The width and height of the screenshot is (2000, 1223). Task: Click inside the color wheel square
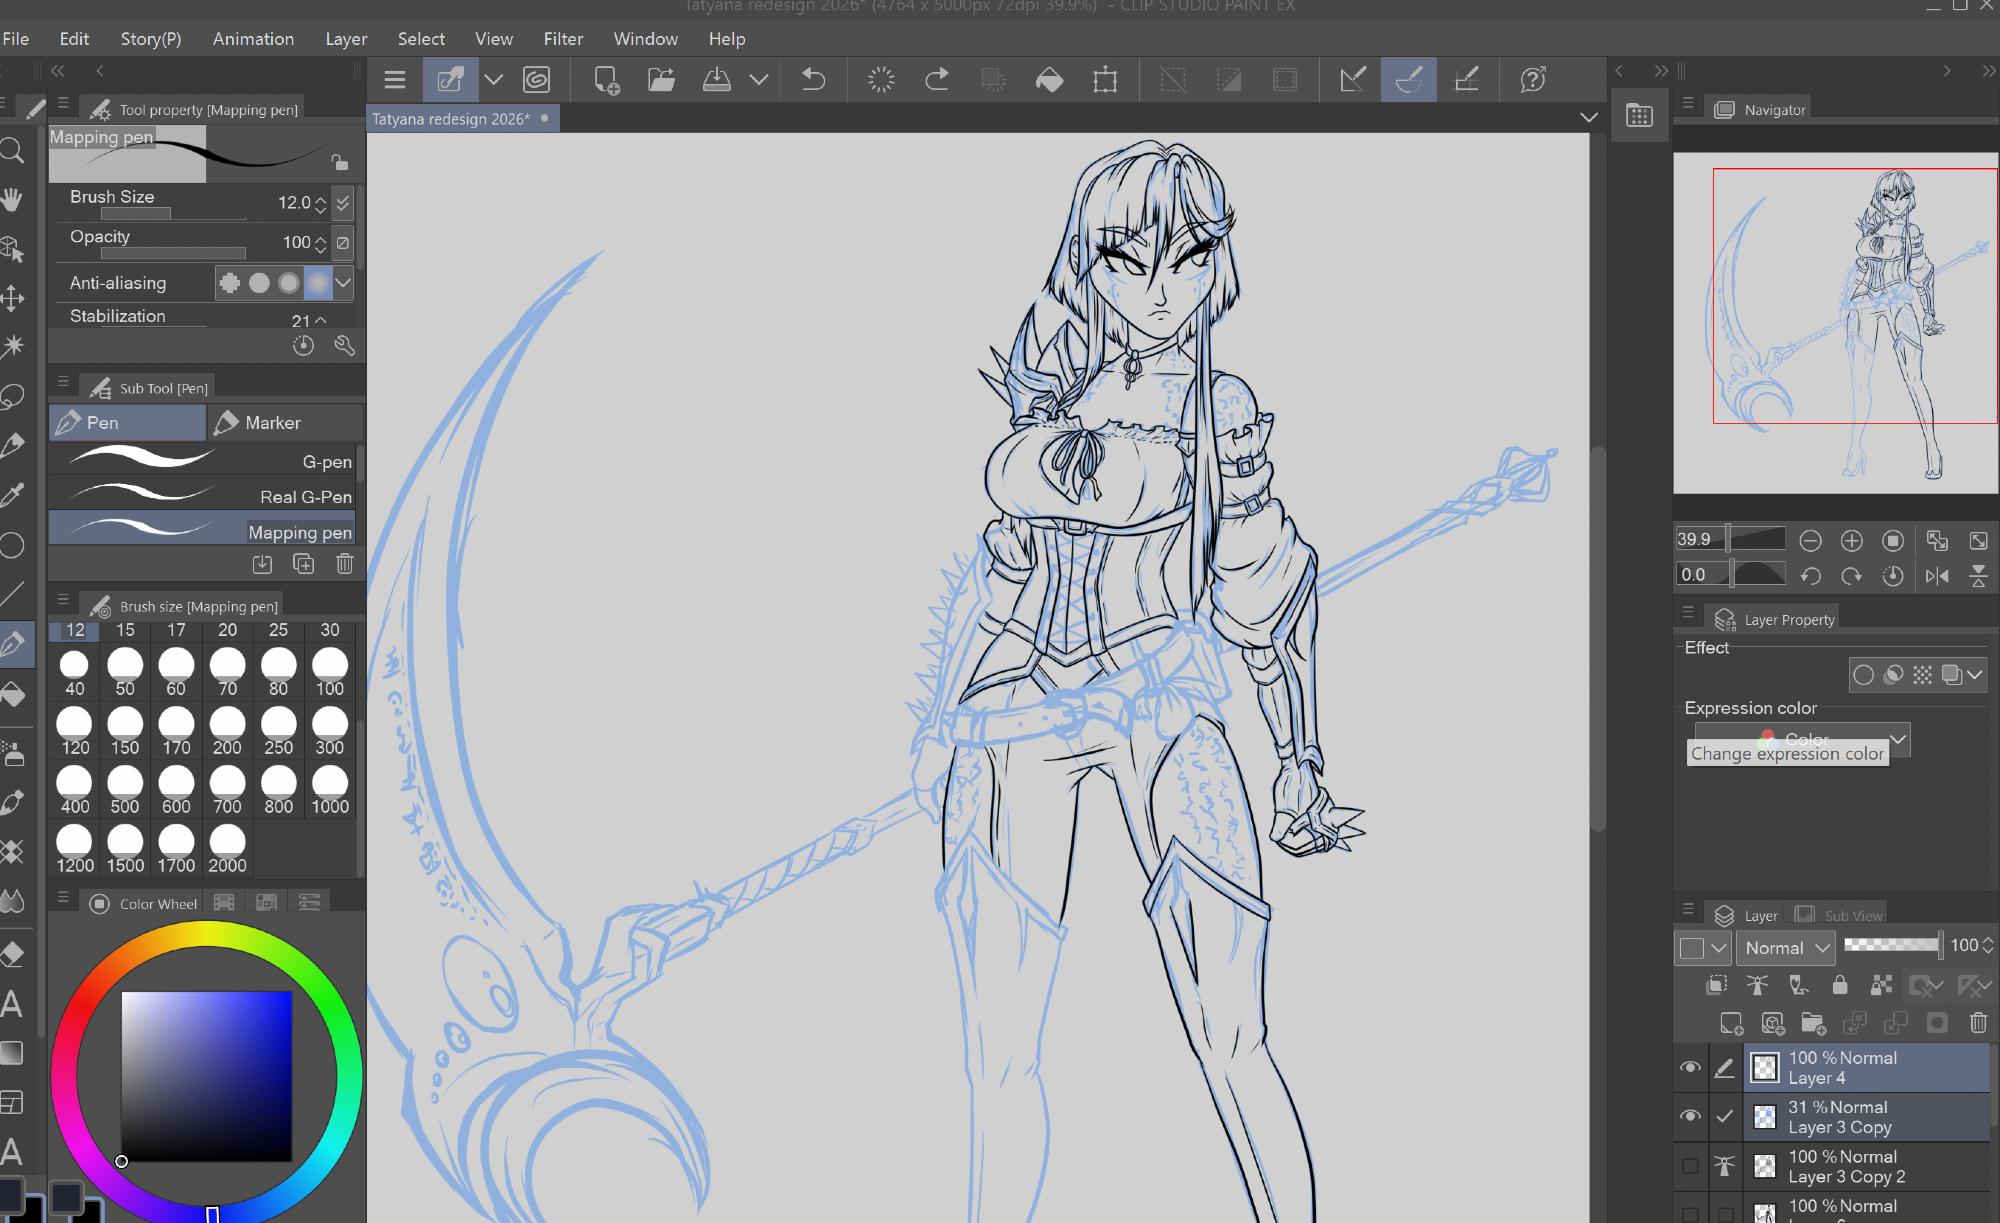(x=207, y=1076)
